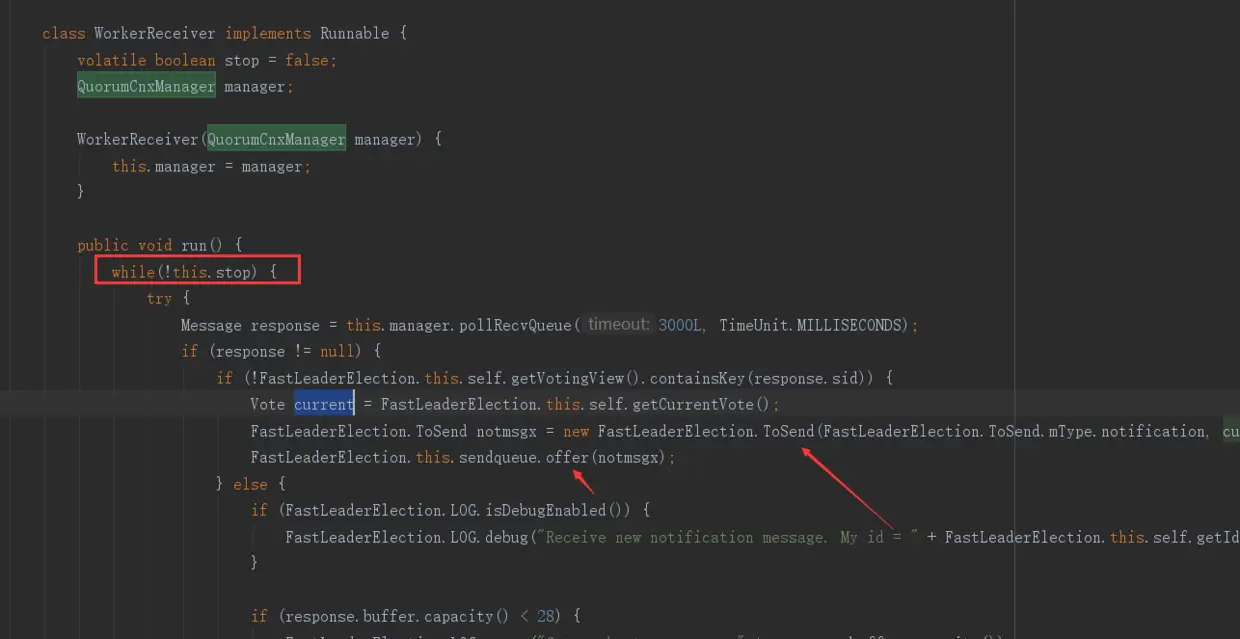The width and height of the screenshot is (1240, 639).
Task: Click highlighted QuorumCnxManager in the field declaration
Action: [x=146, y=86]
